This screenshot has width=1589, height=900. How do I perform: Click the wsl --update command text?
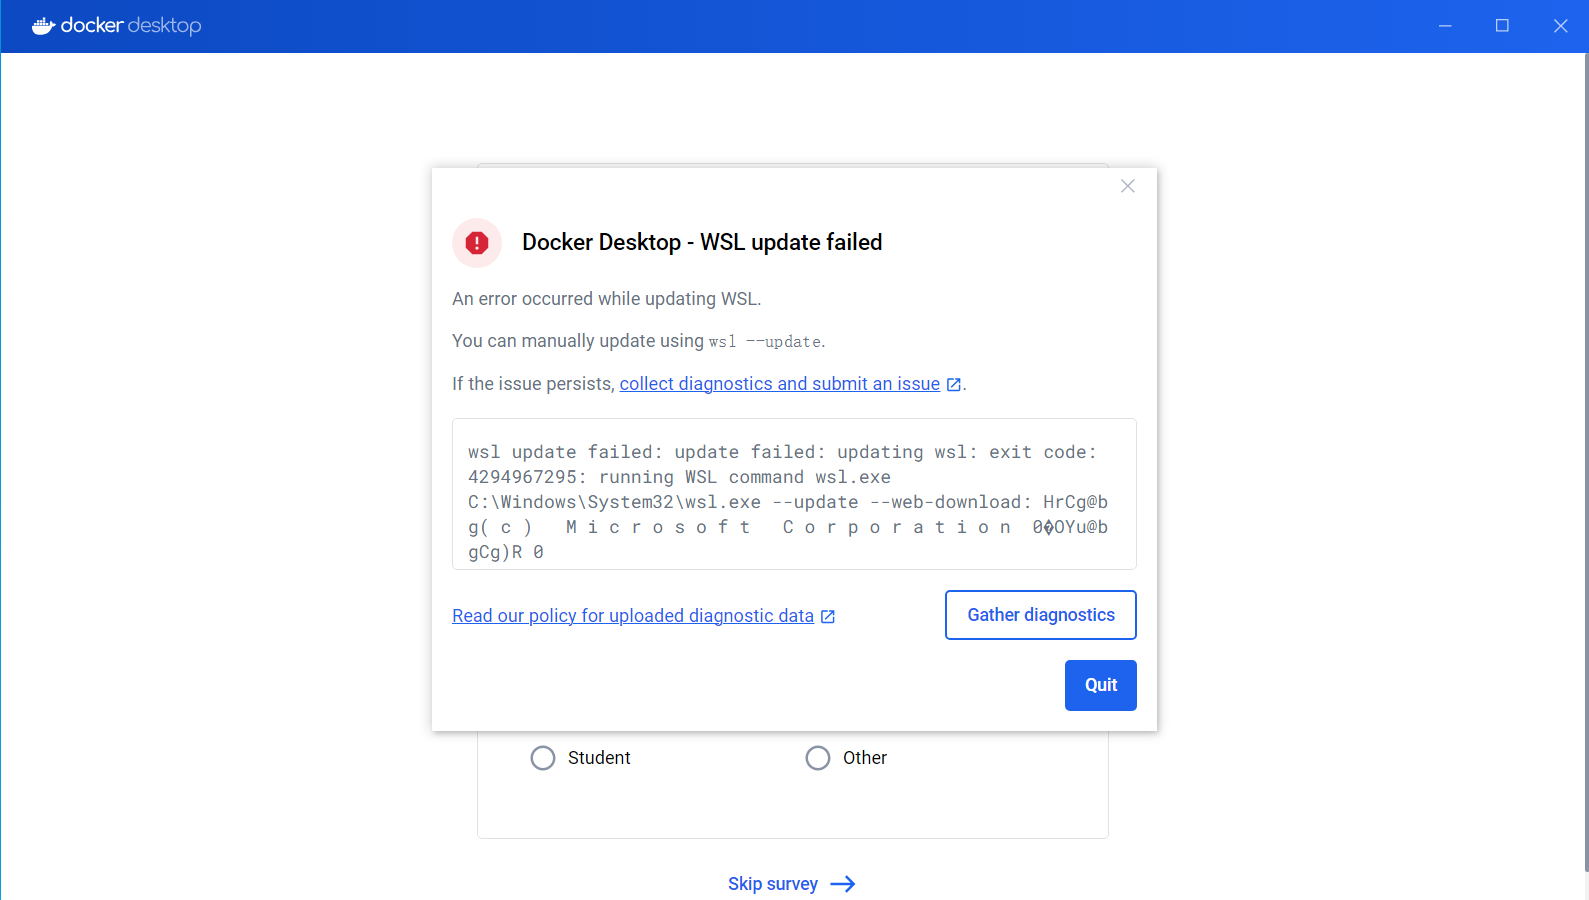[765, 342]
